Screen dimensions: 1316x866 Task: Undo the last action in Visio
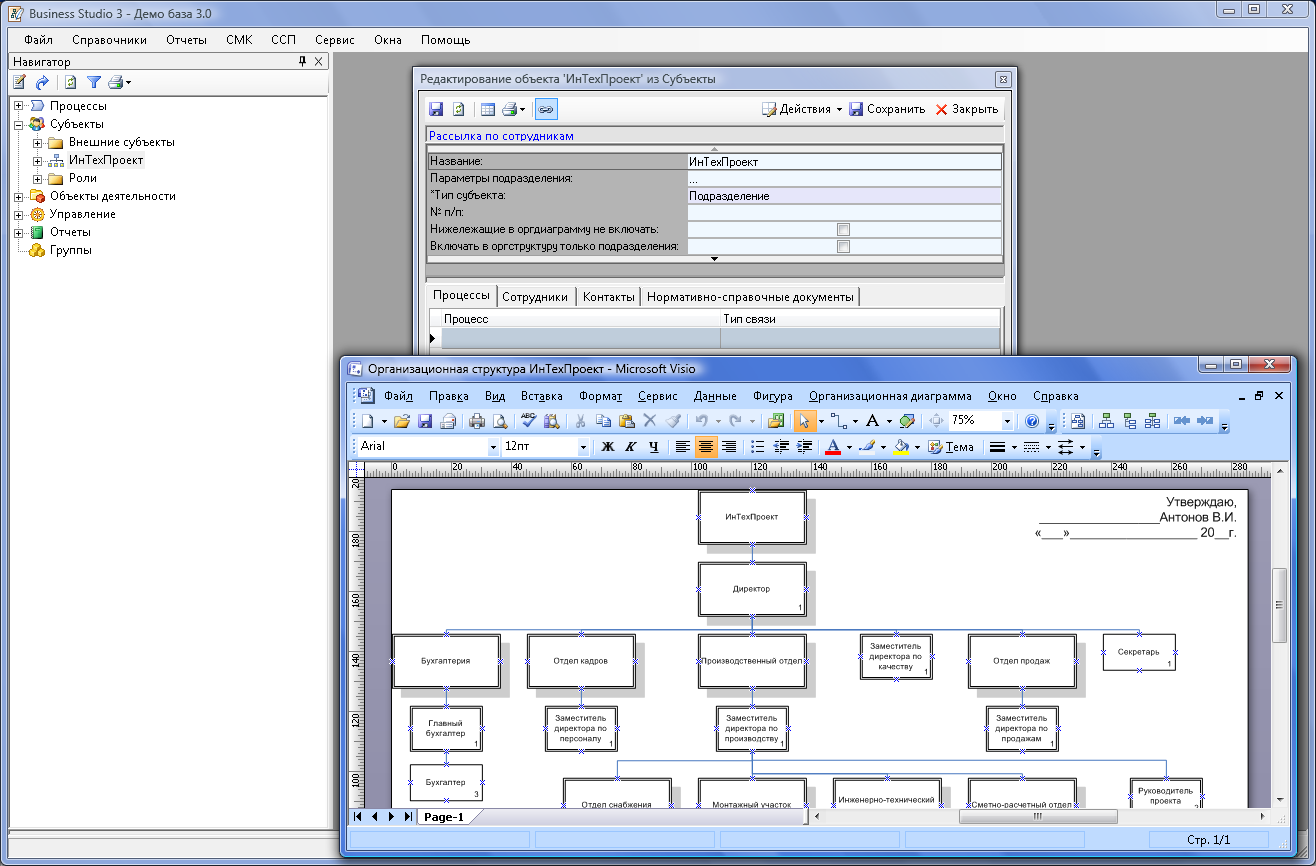(x=701, y=421)
